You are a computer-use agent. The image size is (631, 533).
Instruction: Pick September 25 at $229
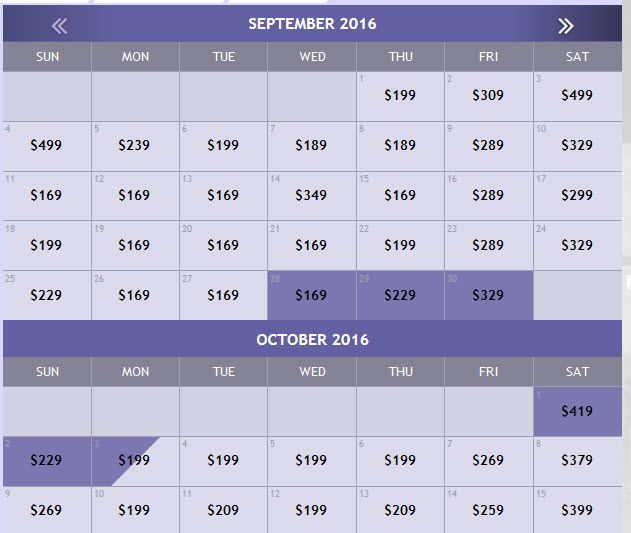tap(46, 296)
